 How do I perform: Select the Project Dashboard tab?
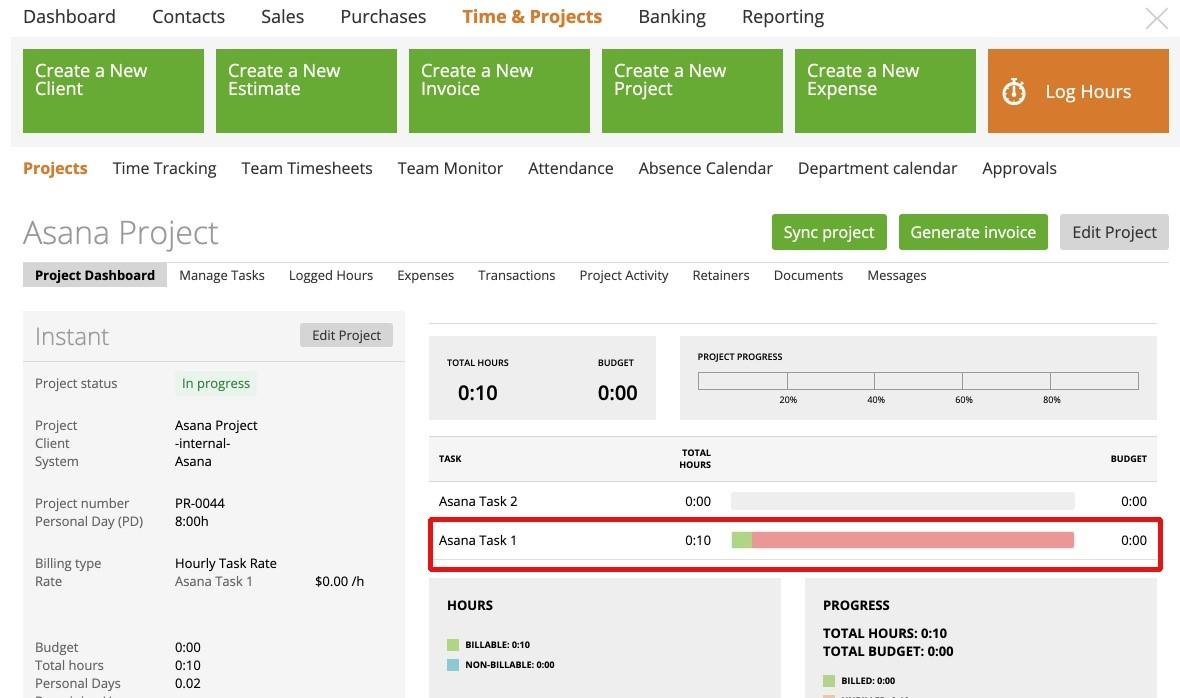coord(95,275)
